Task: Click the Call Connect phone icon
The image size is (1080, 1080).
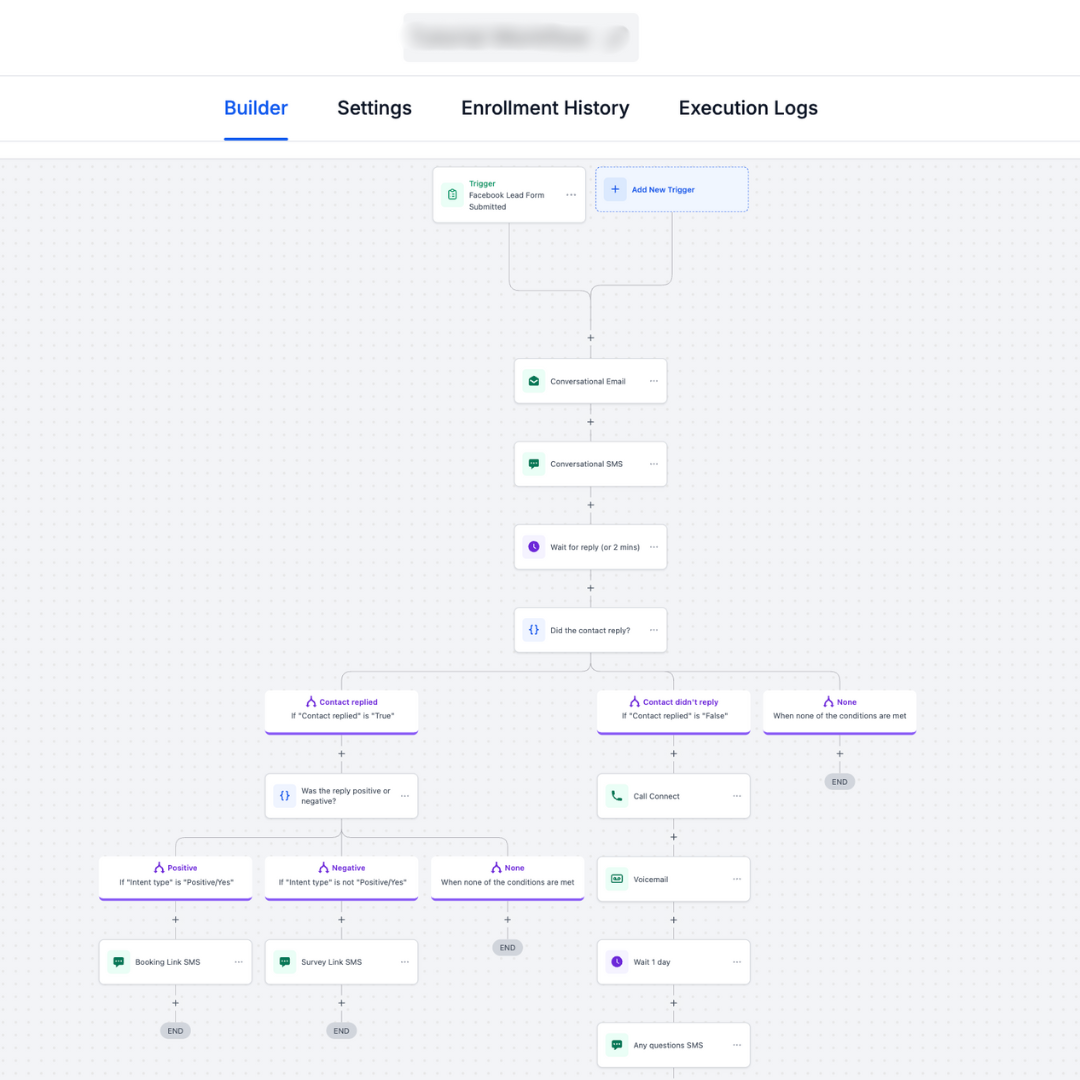Action: (617, 796)
